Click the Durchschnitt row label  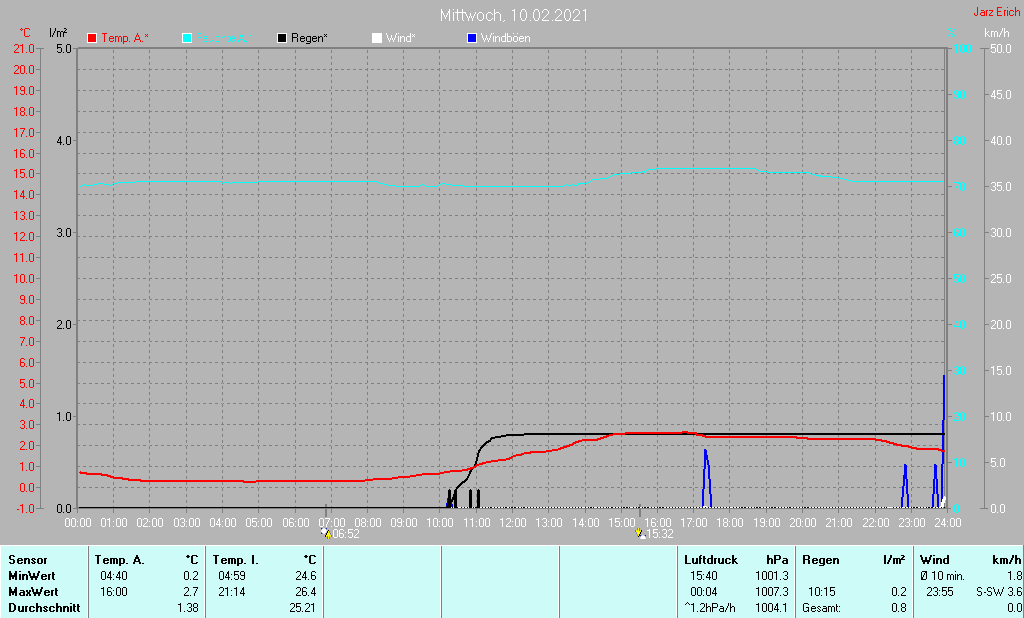click(x=44, y=608)
